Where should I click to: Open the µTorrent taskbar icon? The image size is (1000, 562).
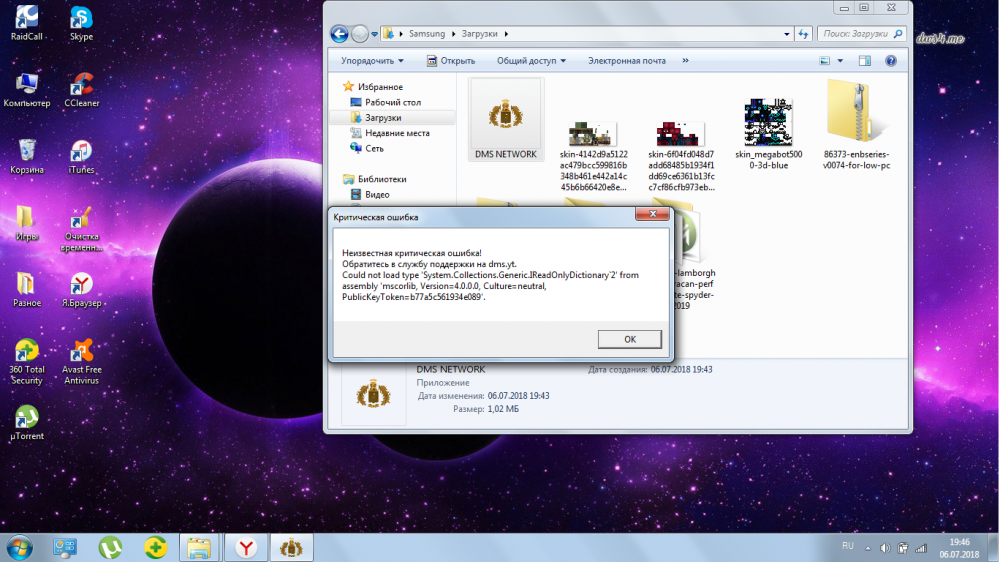(x=110, y=547)
